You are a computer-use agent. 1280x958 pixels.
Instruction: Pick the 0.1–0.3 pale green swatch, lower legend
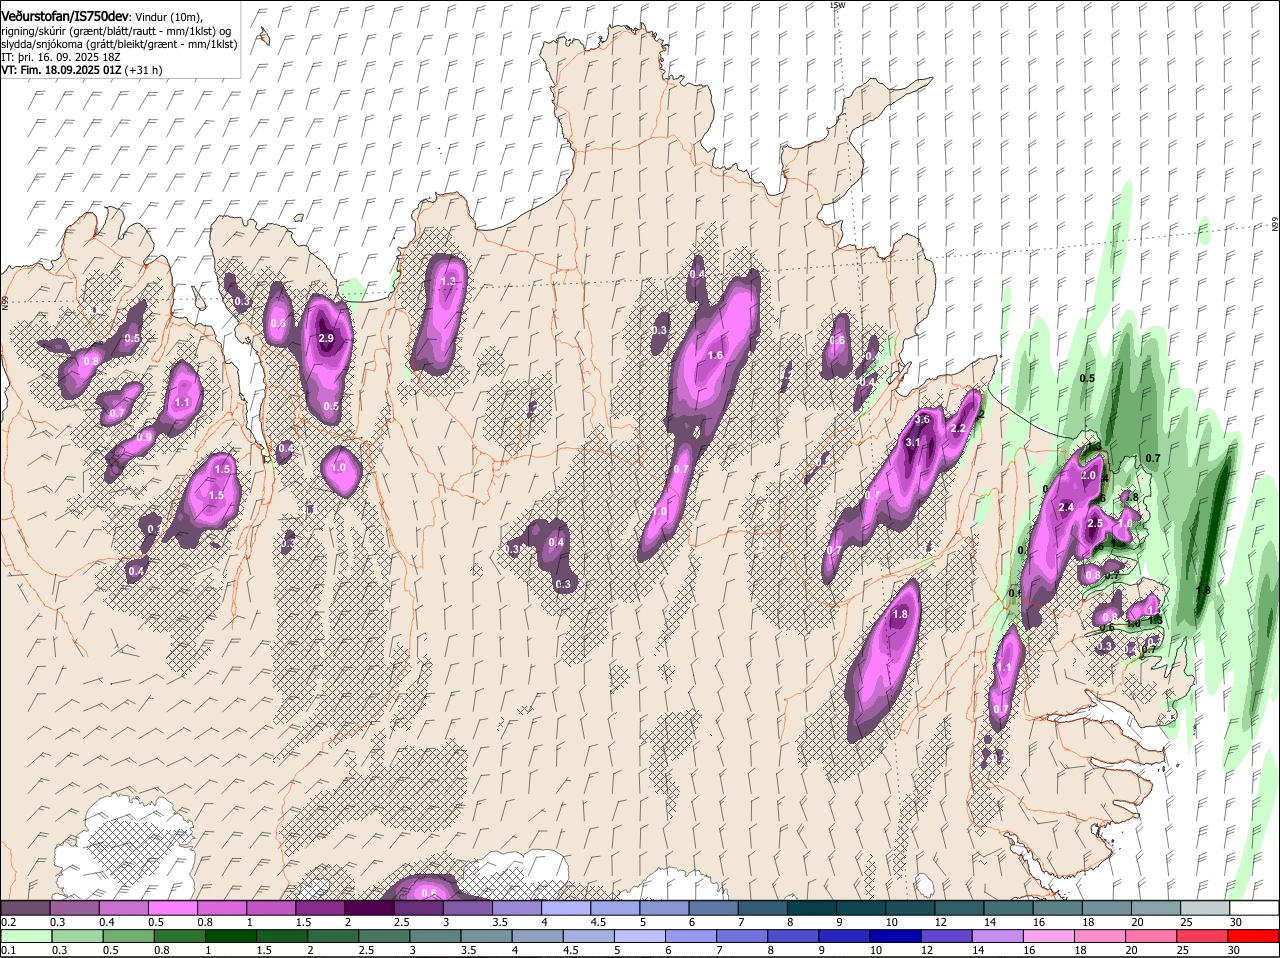26,936
